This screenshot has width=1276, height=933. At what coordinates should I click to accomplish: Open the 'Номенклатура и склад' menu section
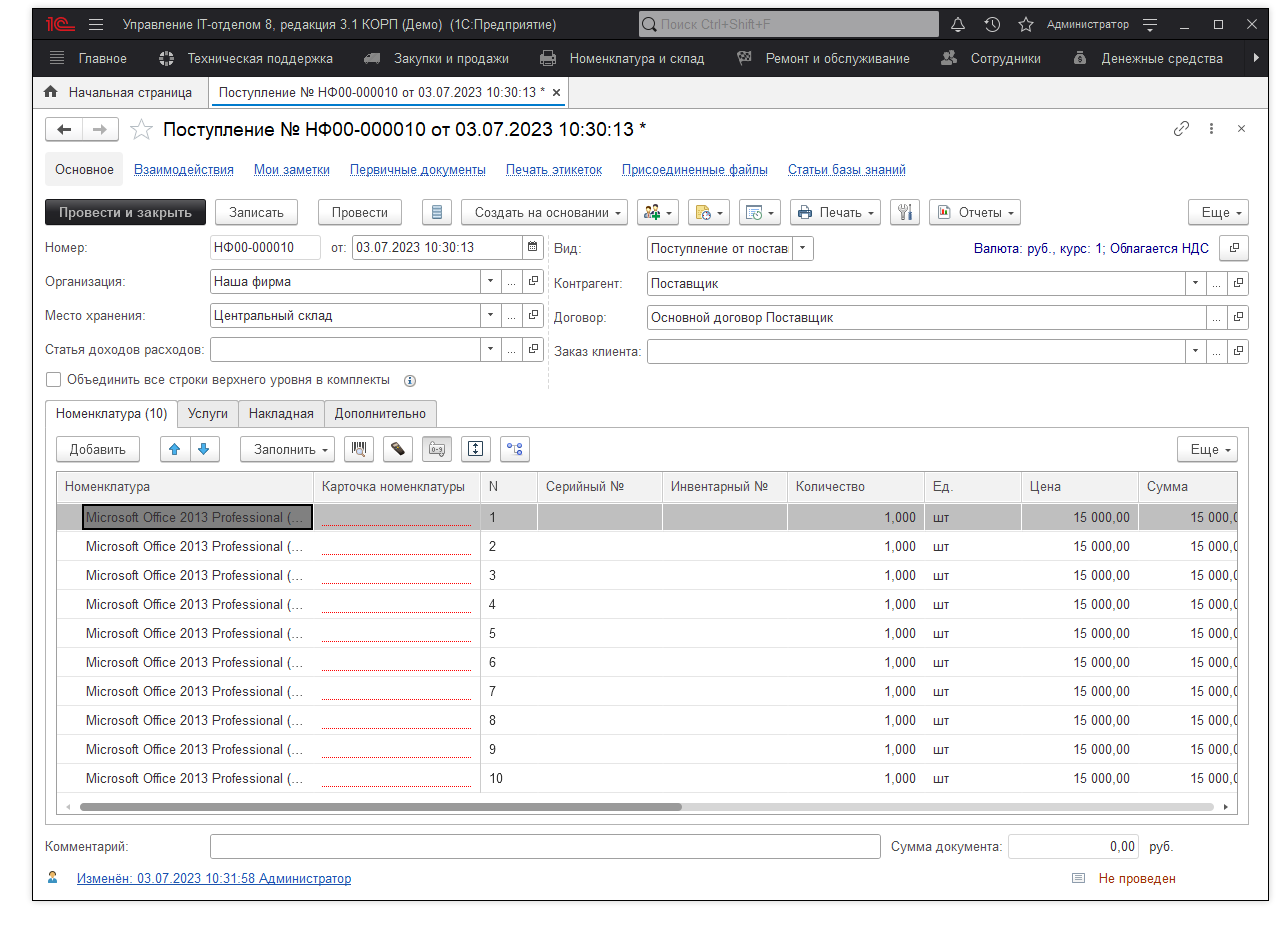point(636,58)
